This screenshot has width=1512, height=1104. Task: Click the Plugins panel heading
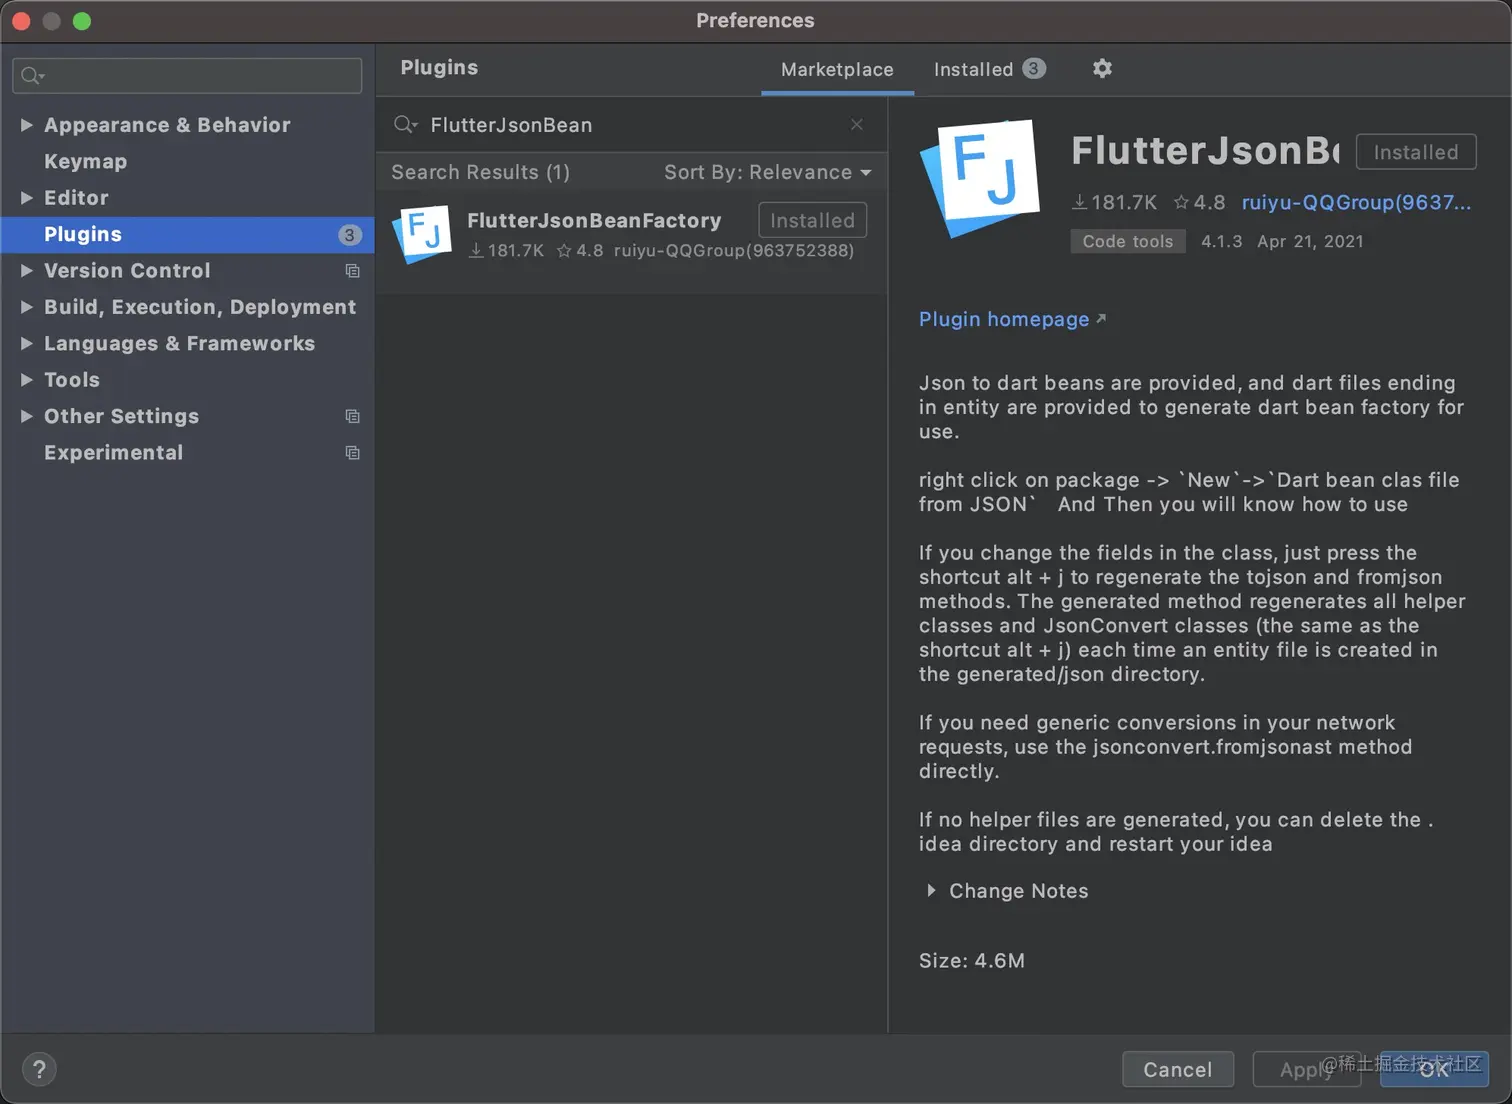click(x=439, y=67)
